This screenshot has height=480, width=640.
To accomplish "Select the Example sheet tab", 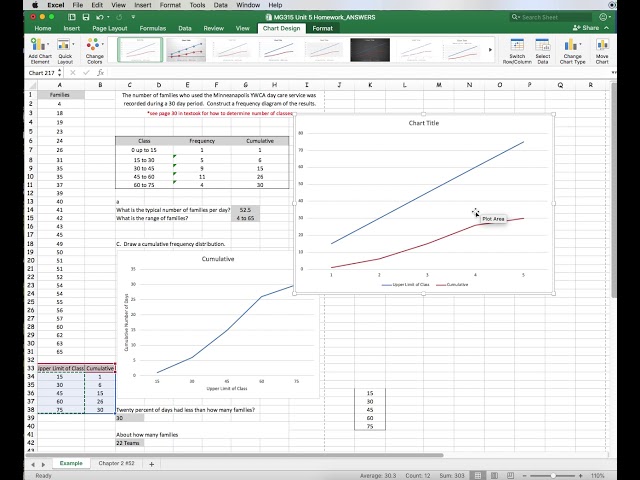I will click(71, 463).
